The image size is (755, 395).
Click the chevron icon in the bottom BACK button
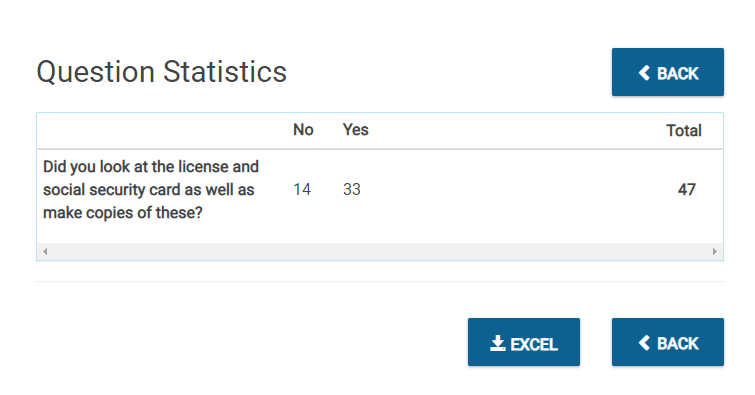644,343
